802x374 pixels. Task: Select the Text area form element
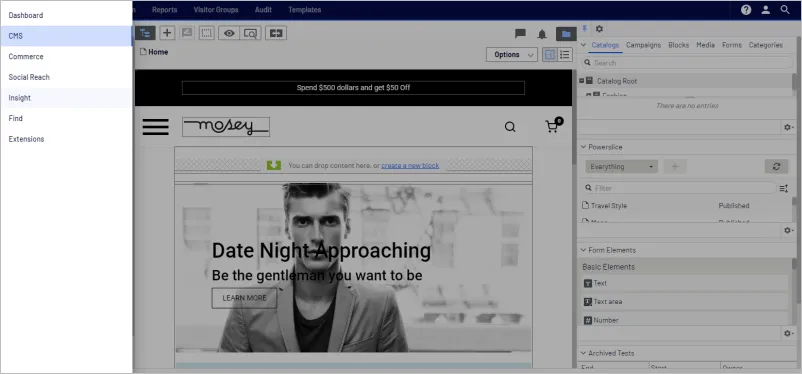coord(685,301)
